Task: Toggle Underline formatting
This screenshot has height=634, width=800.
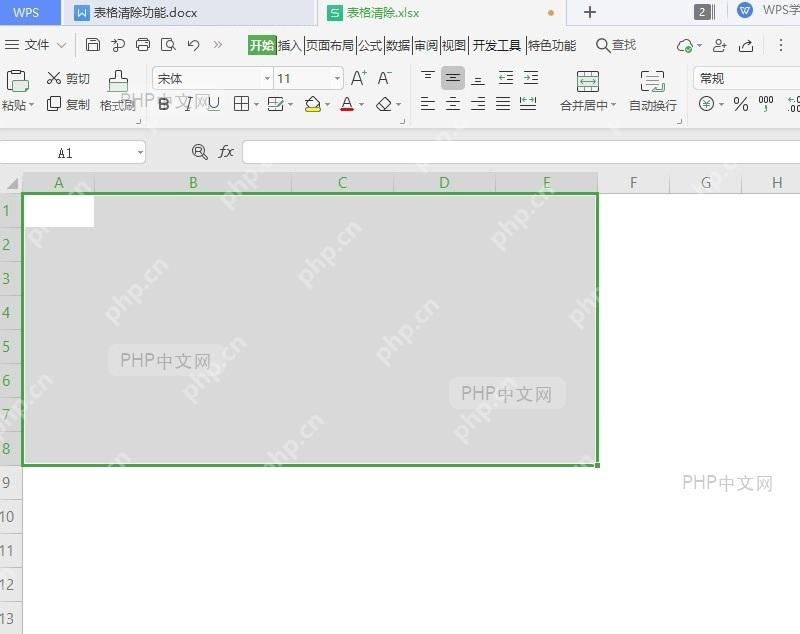Action: click(213, 104)
